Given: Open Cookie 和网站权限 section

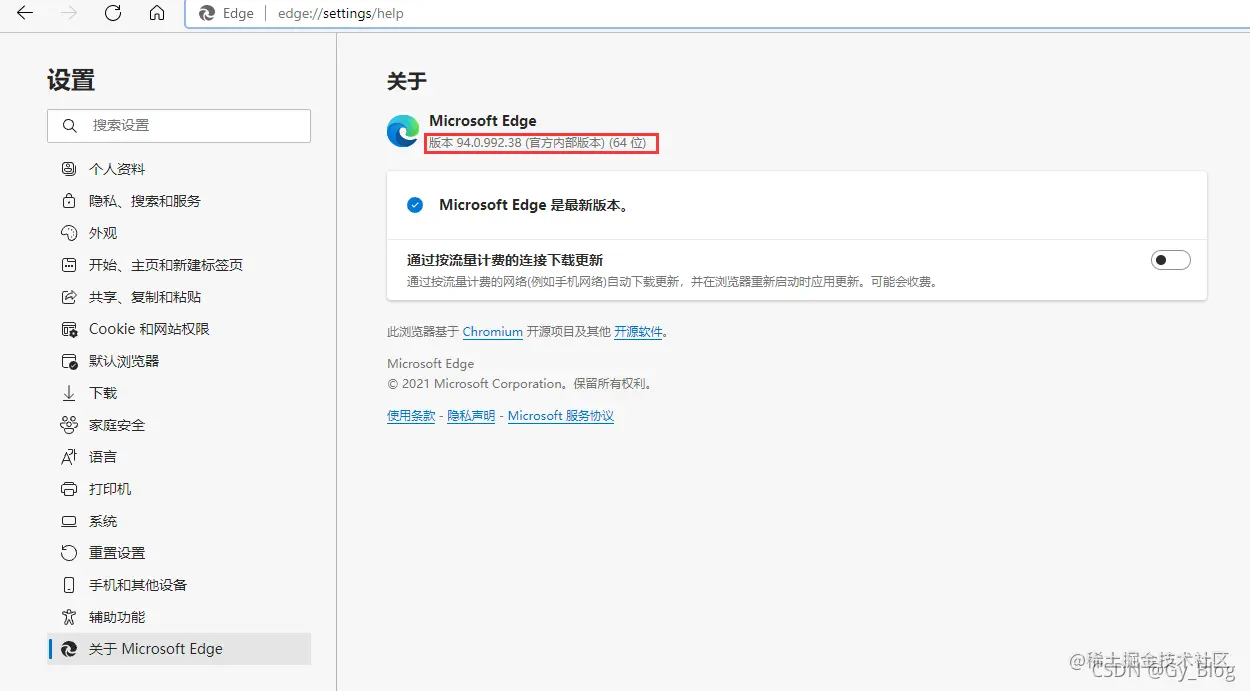Looking at the screenshot, I should (x=179, y=329).
